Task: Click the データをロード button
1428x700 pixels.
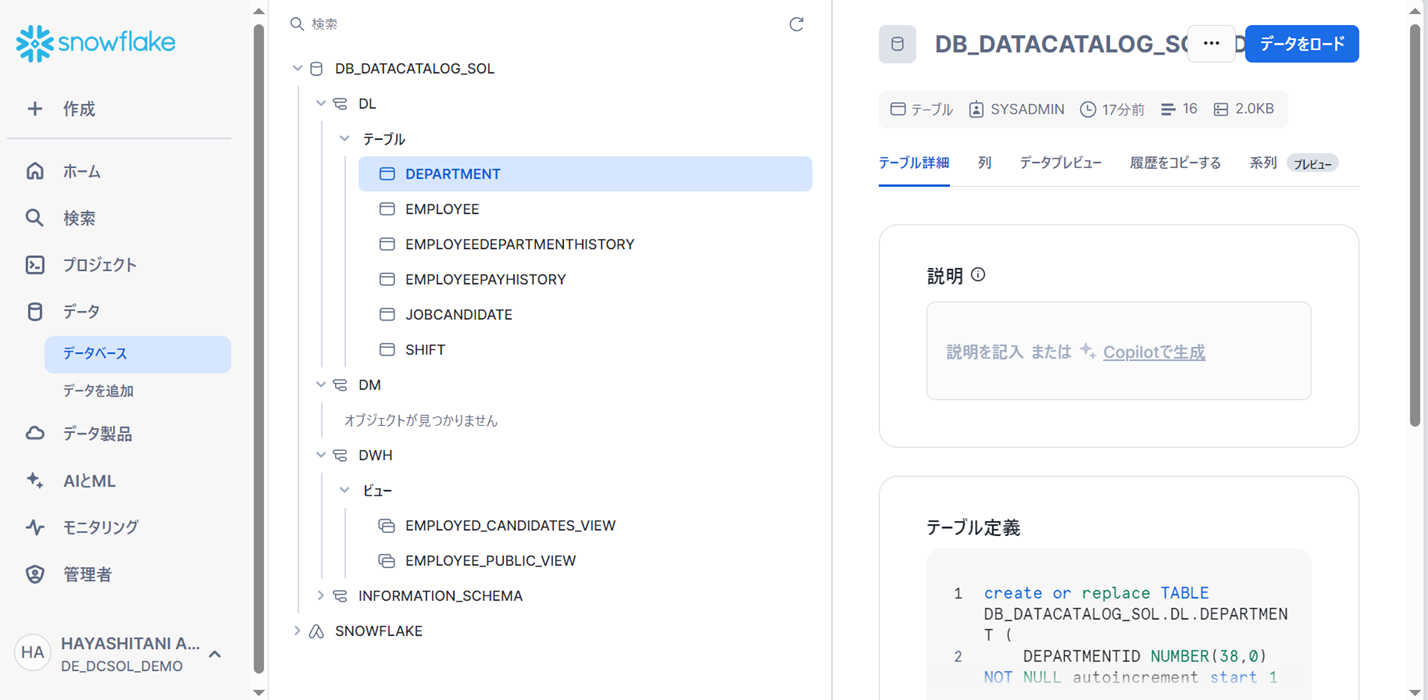Action: [1302, 44]
